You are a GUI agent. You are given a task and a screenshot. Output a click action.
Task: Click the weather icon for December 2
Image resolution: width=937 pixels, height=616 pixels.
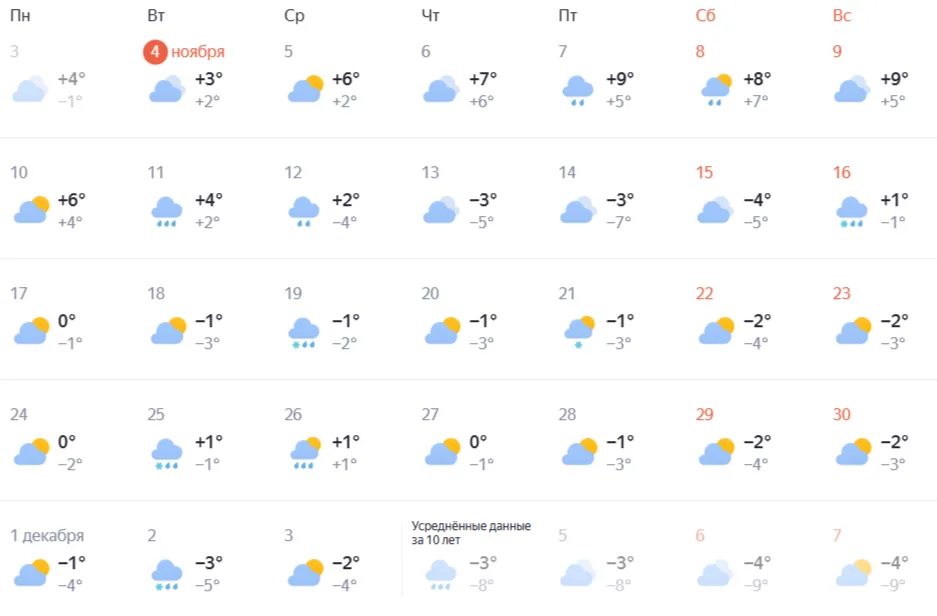coord(166,573)
